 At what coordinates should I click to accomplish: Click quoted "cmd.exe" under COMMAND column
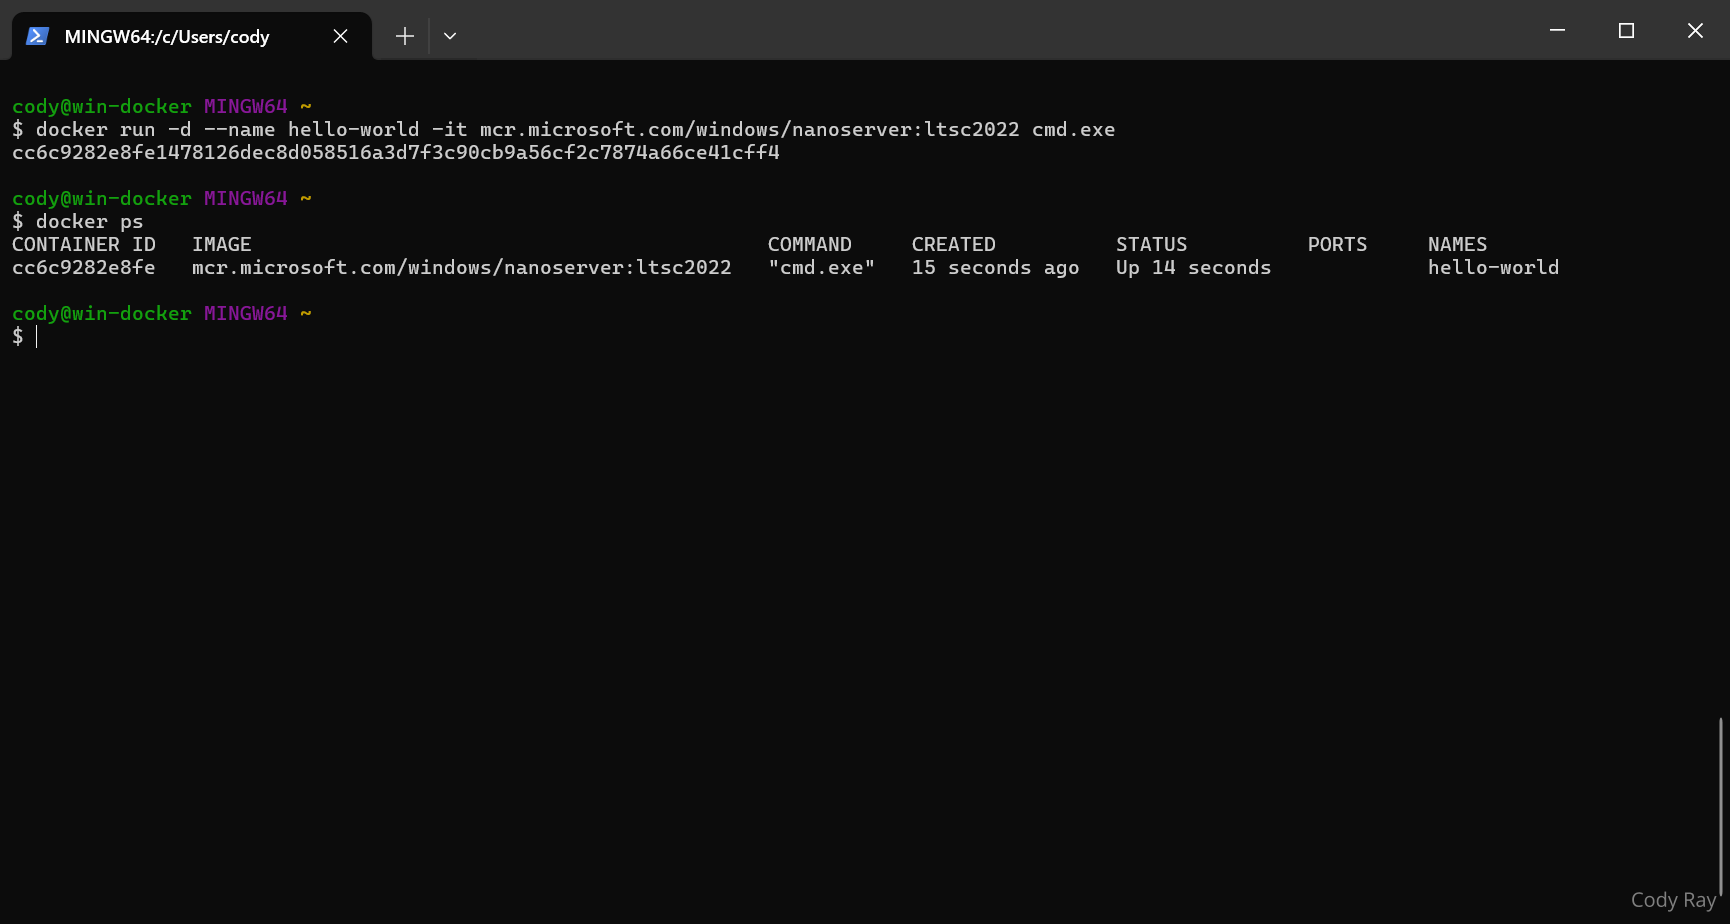pyautogui.click(x=821, y=268)
